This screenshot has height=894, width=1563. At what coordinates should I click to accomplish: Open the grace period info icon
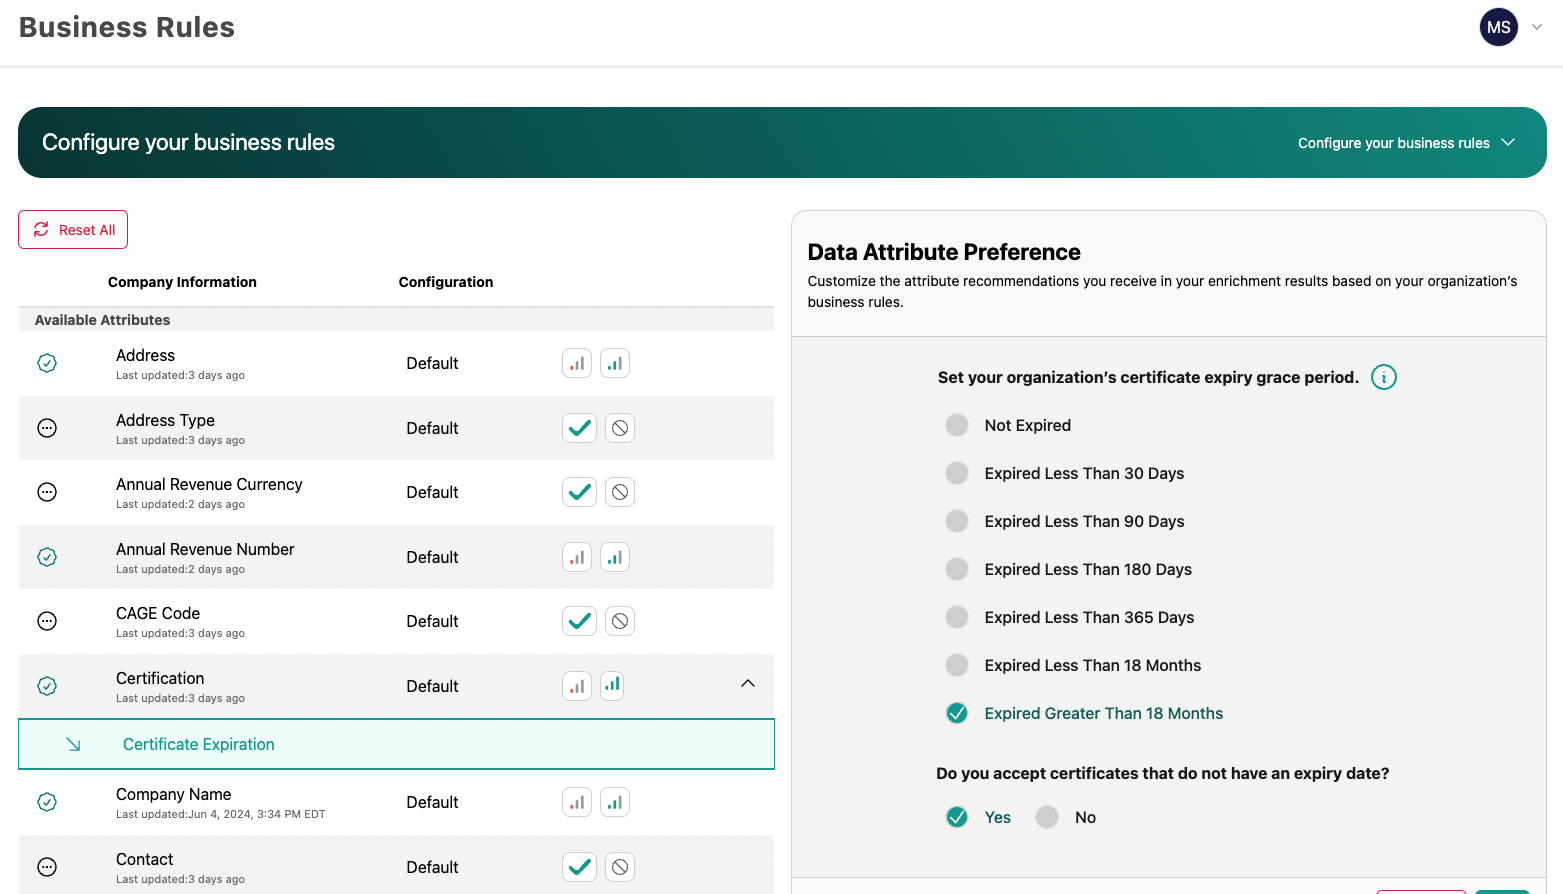1384,377
